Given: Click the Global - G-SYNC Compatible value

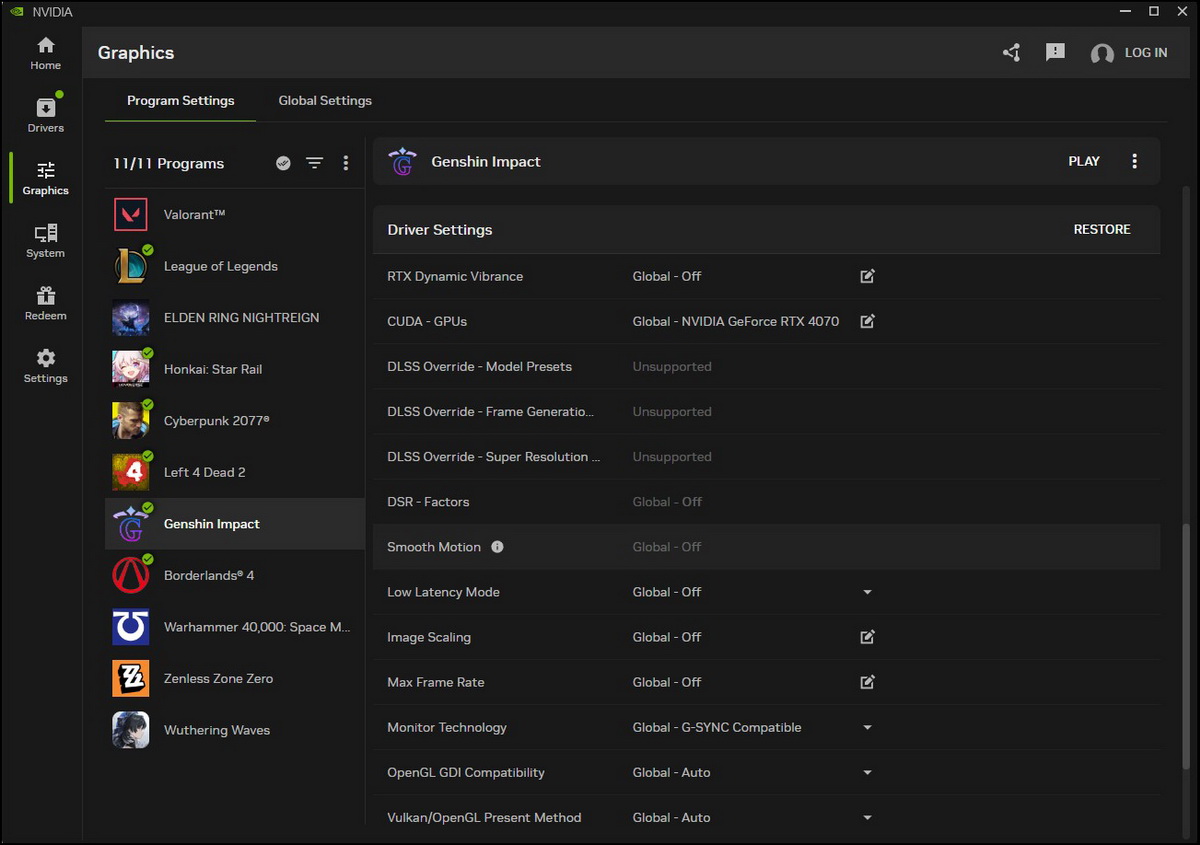Looking at the screenshot, I should [717, 727].
